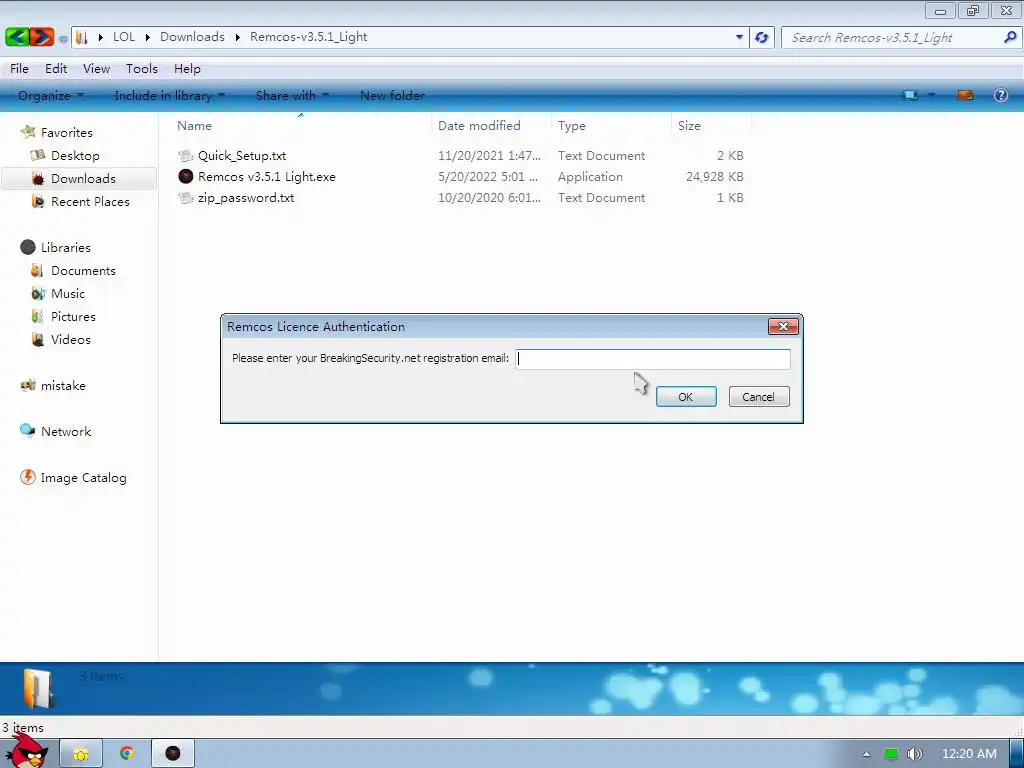Image resolution: width=1024 pixels, height=768 pixels.
Task: Click the LOL breadcrumb segment
Action: [x=124, y=37]
